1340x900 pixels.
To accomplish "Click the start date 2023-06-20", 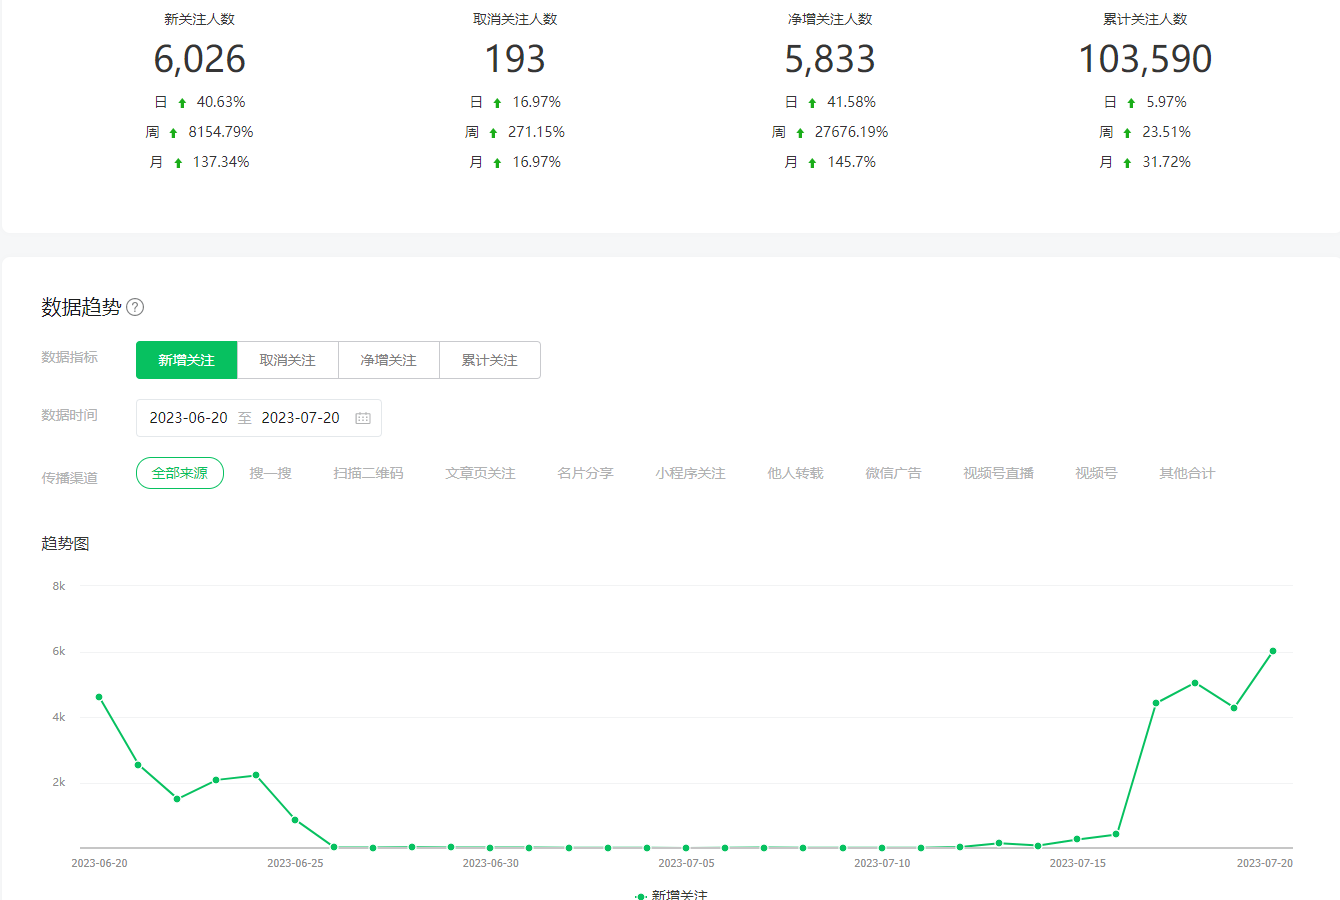I will 188,418.
